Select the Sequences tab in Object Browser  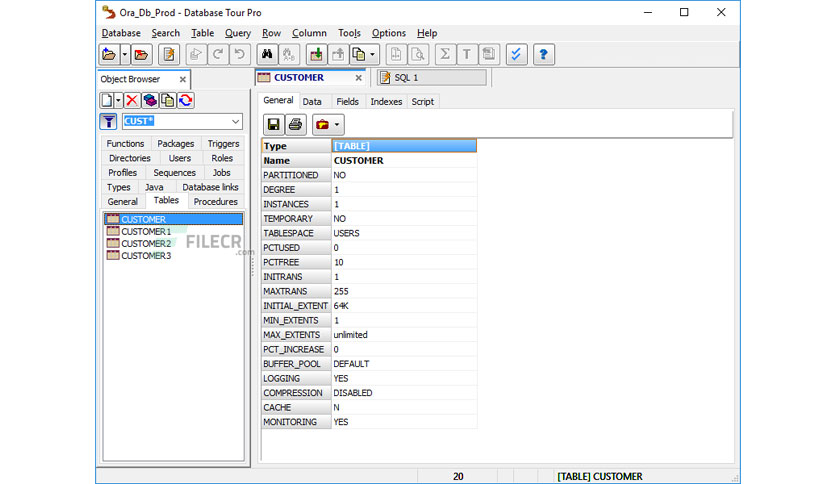pos(174,173)
